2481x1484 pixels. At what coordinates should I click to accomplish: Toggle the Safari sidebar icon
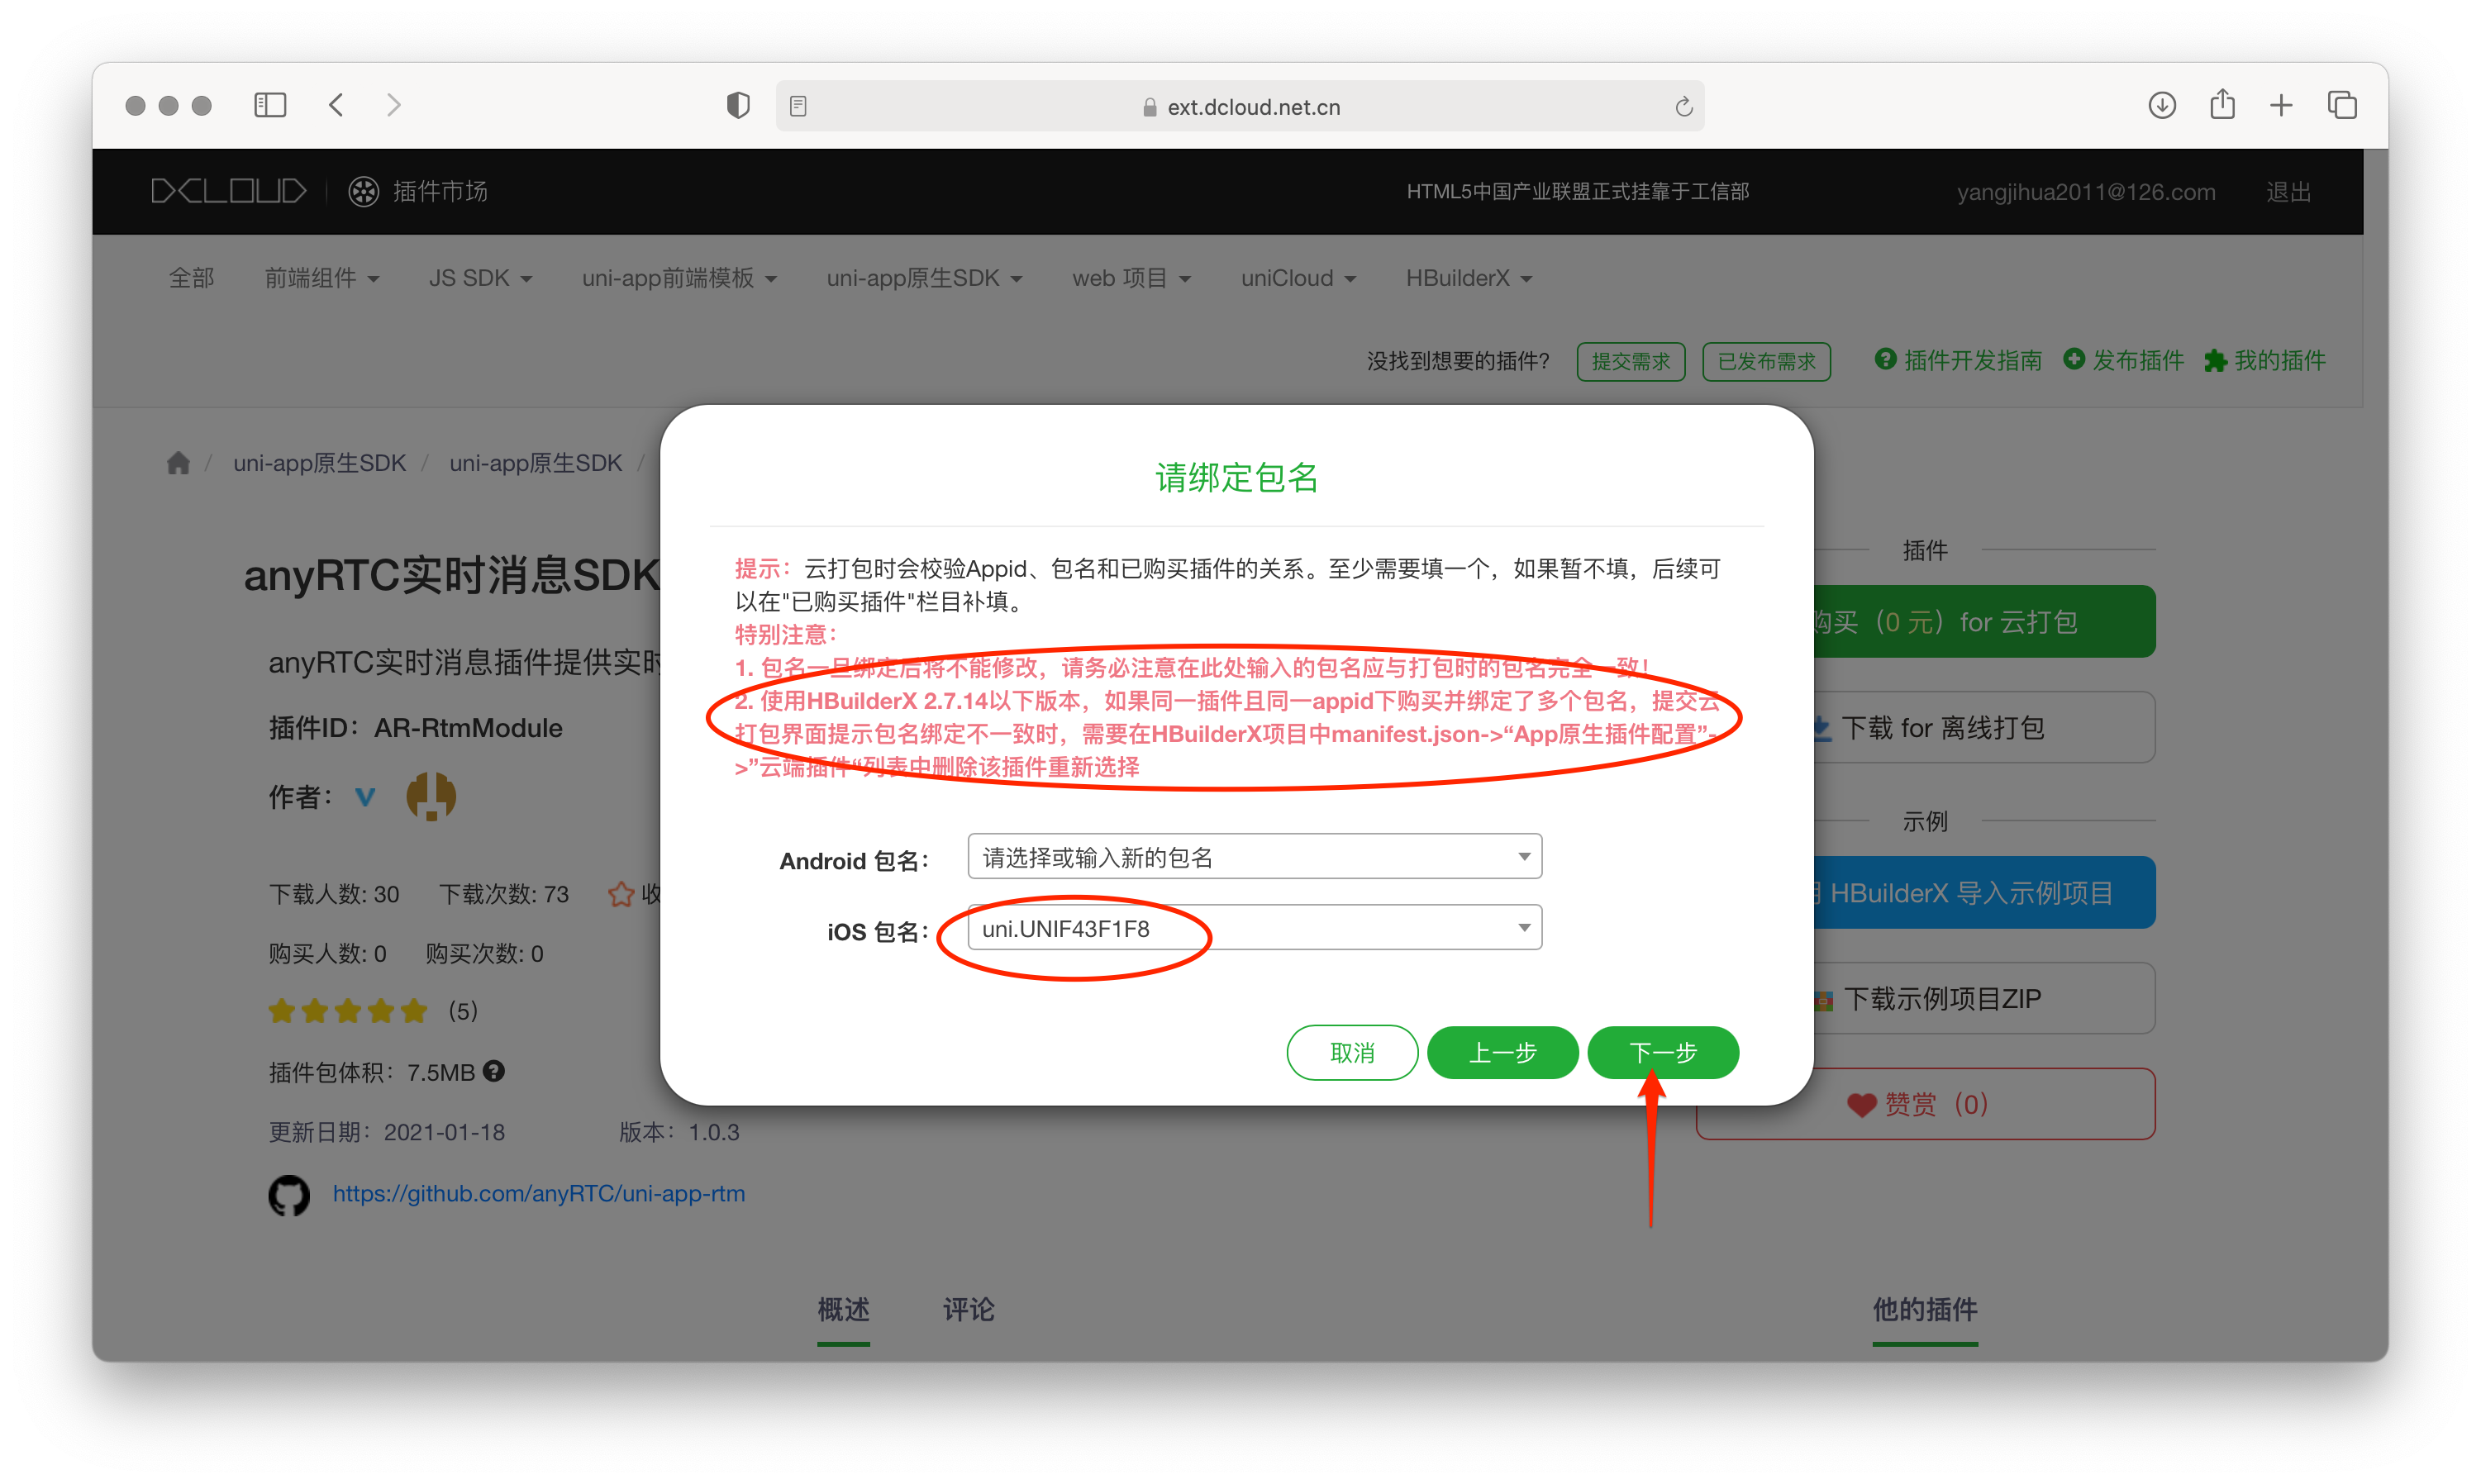pos(270,105)
